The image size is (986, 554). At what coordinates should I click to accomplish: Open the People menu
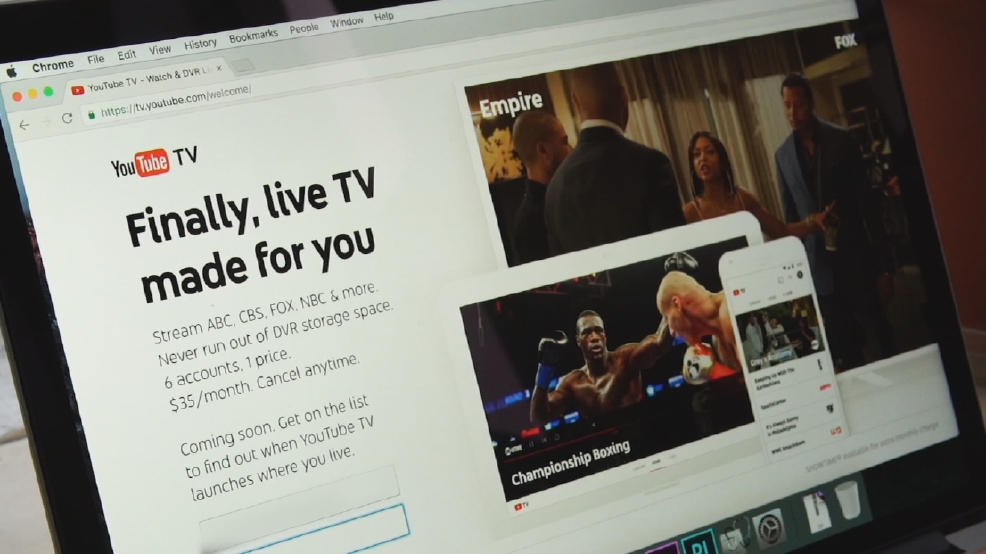tap(304, 28)
